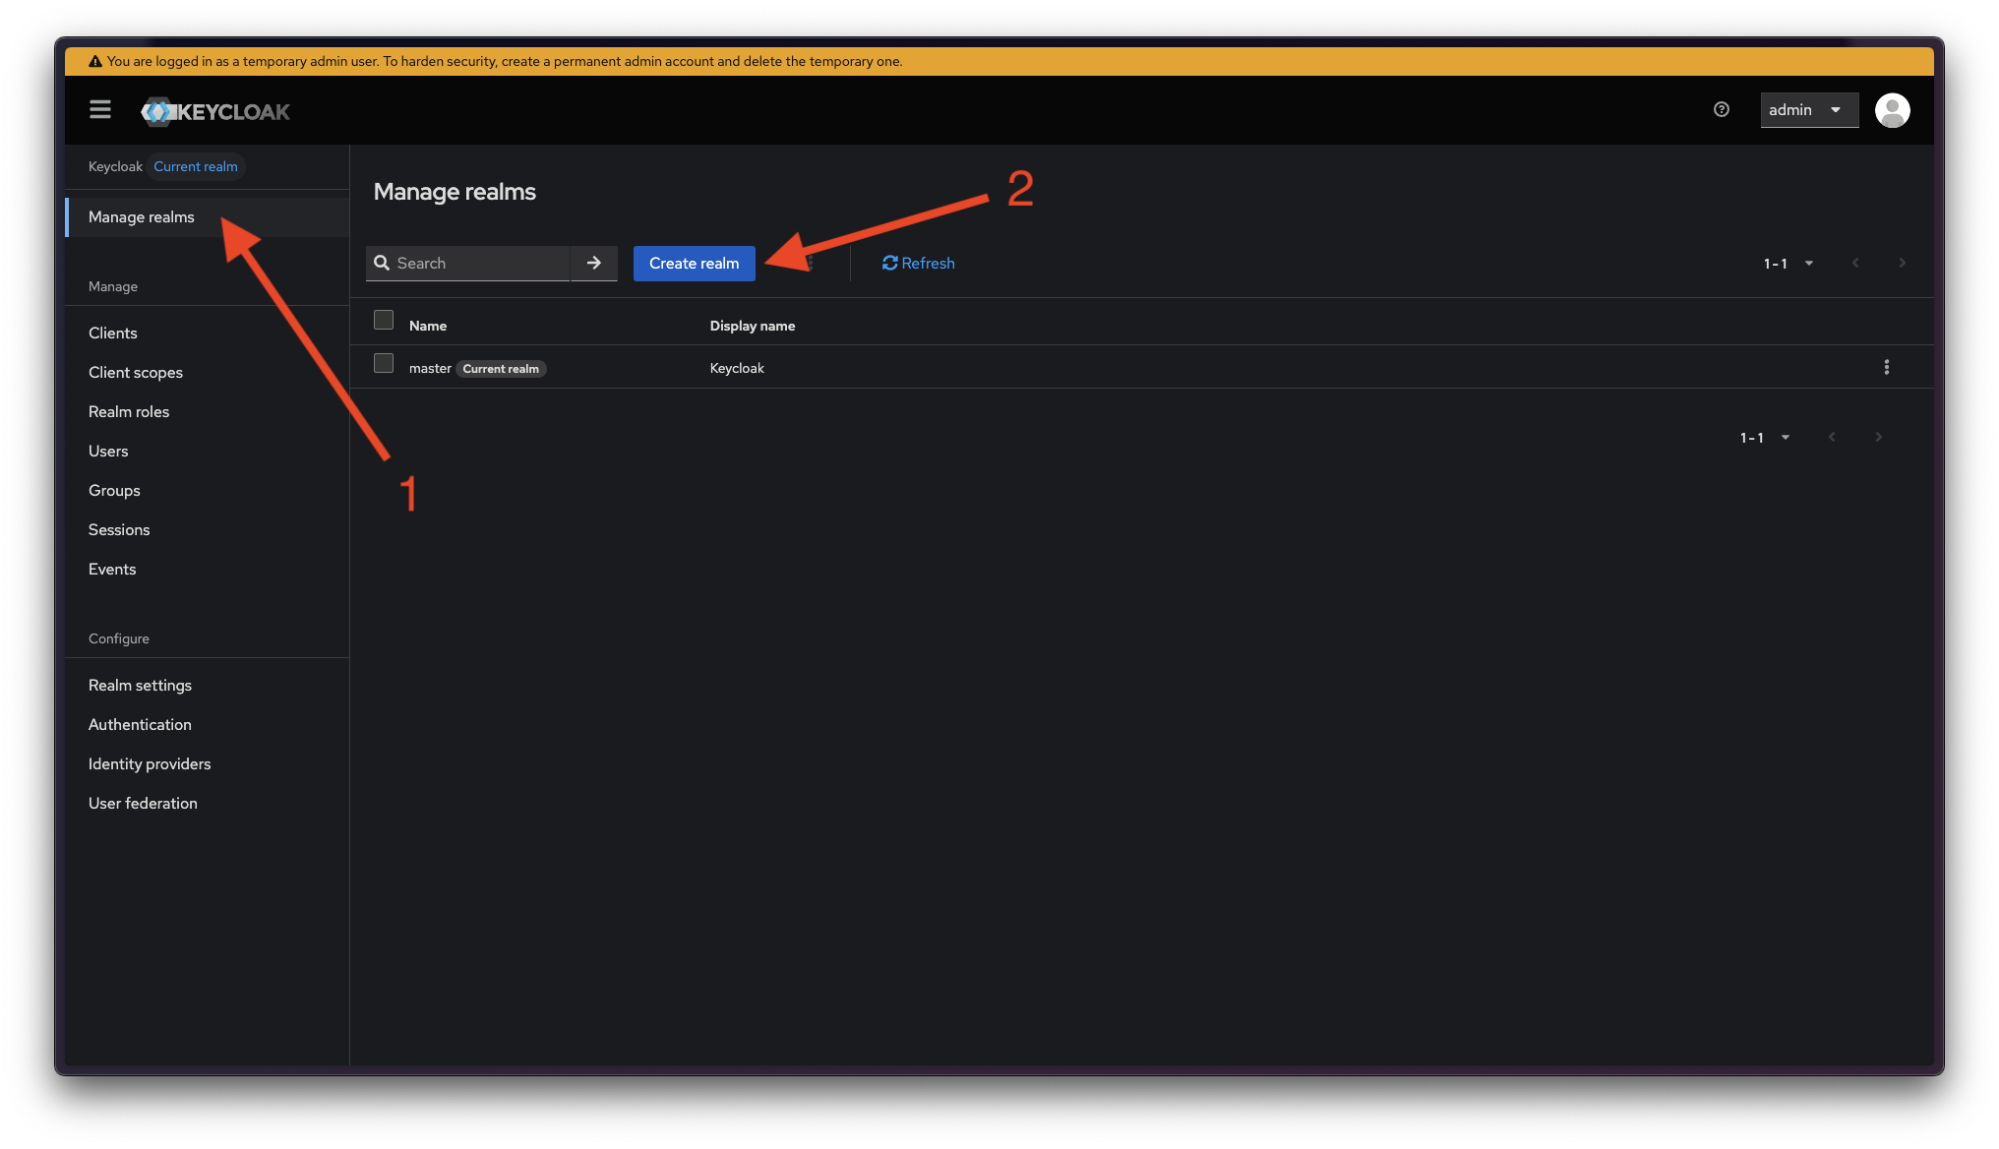Open the help question mark icon

tap(1721, 110)
